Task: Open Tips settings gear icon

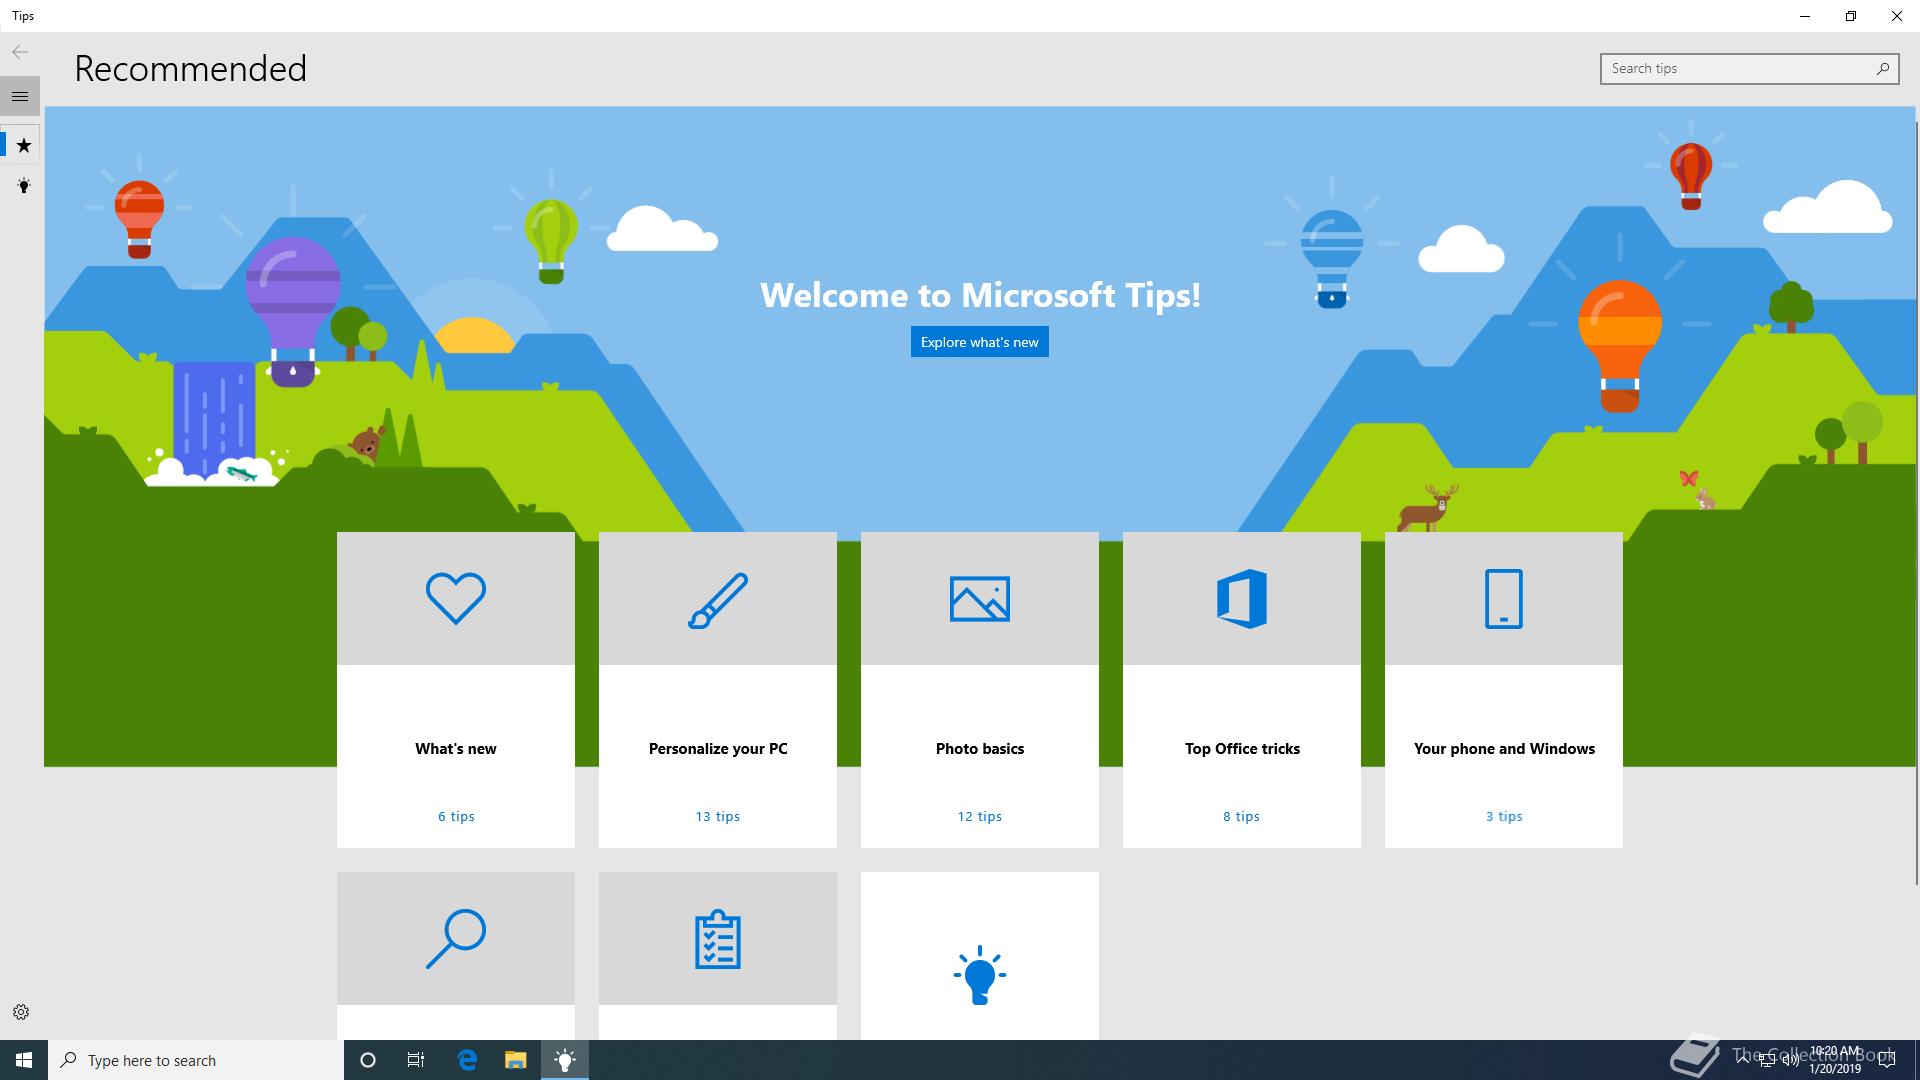Action: tap(21, 1012)
